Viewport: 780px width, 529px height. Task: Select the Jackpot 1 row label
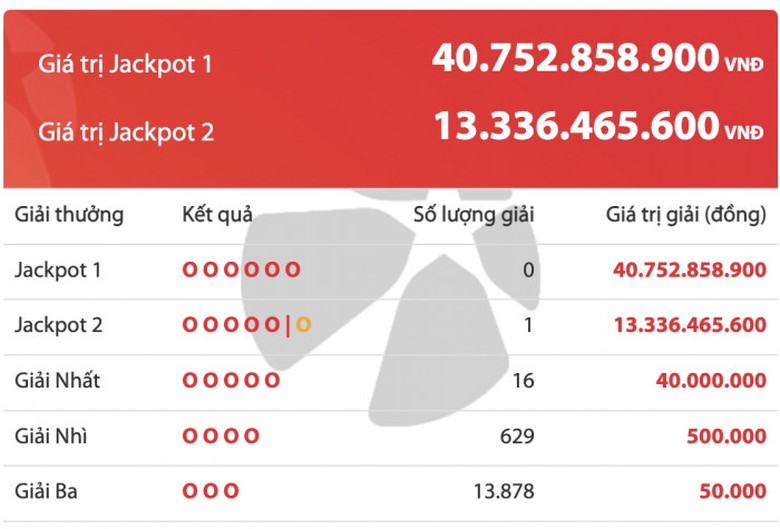(58, 269)
